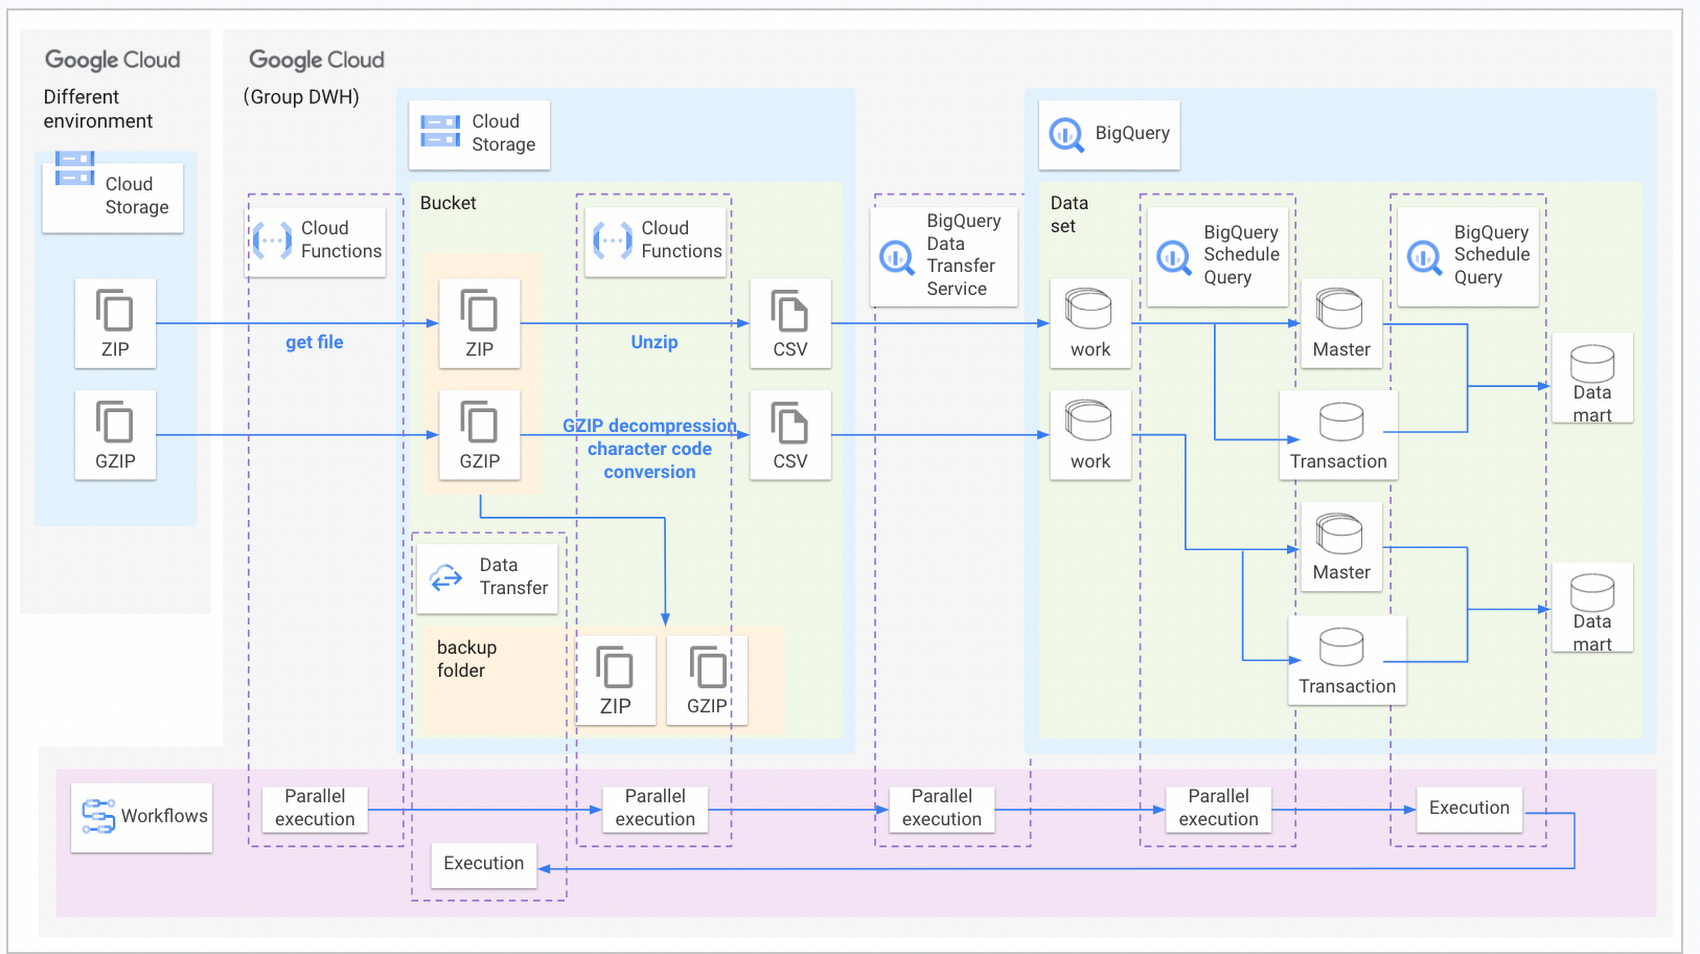Image resolution: width=1700 pixels, height=954 pixels.
Task: Select Google Cloud logo above Different environment
Action: coord(113,60)
